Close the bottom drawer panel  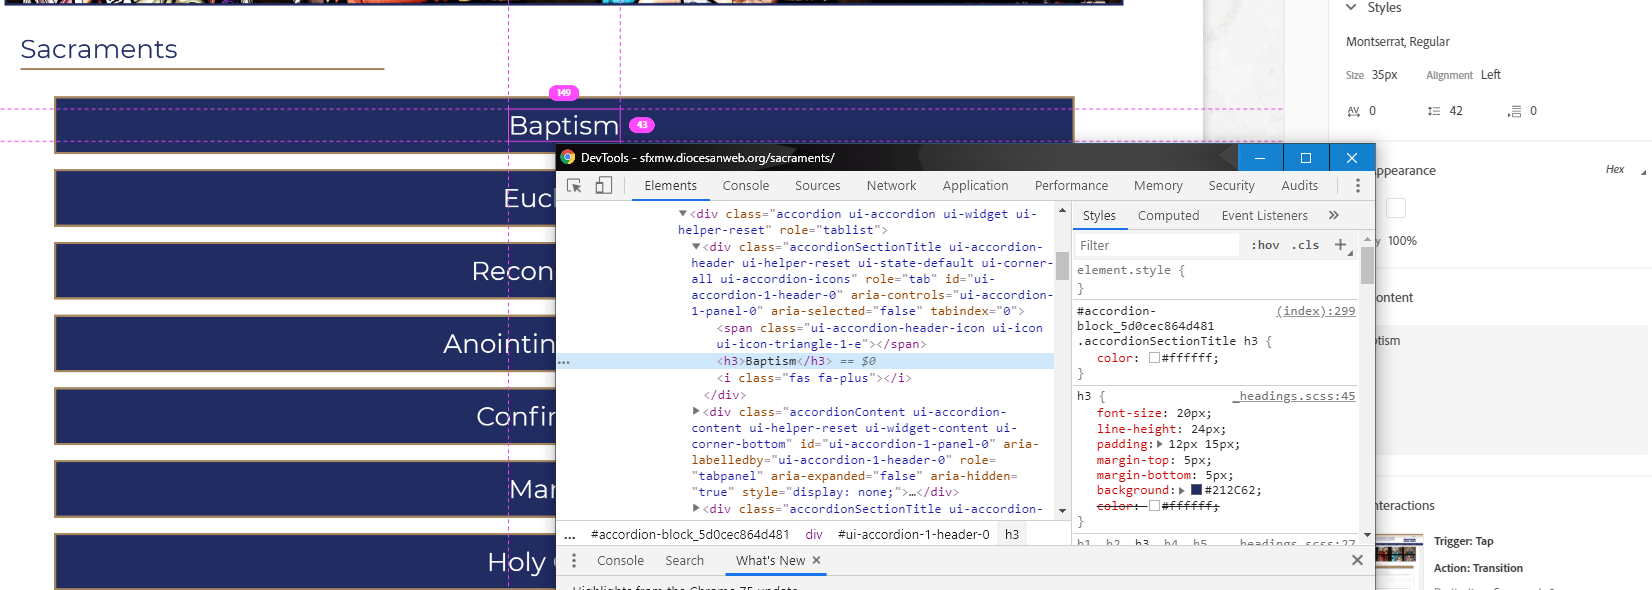(x=1357, y=561)
